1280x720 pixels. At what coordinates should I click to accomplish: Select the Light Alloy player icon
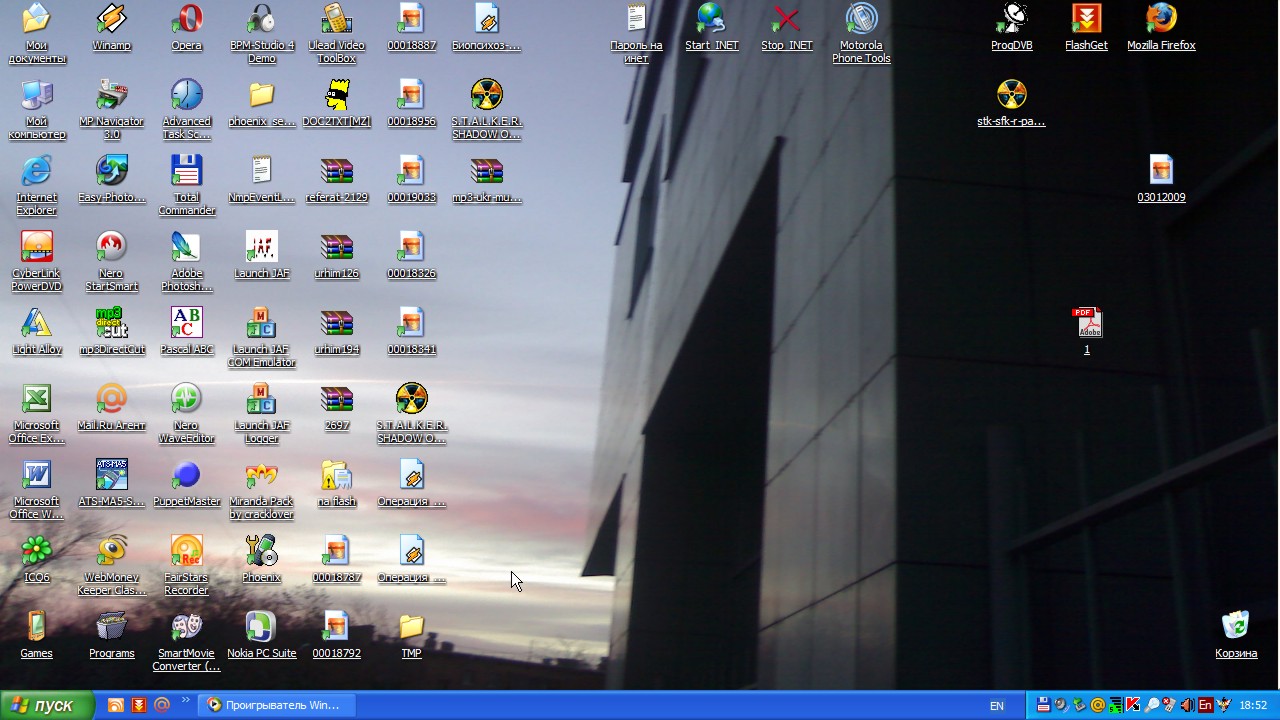[x=36, y=330]
